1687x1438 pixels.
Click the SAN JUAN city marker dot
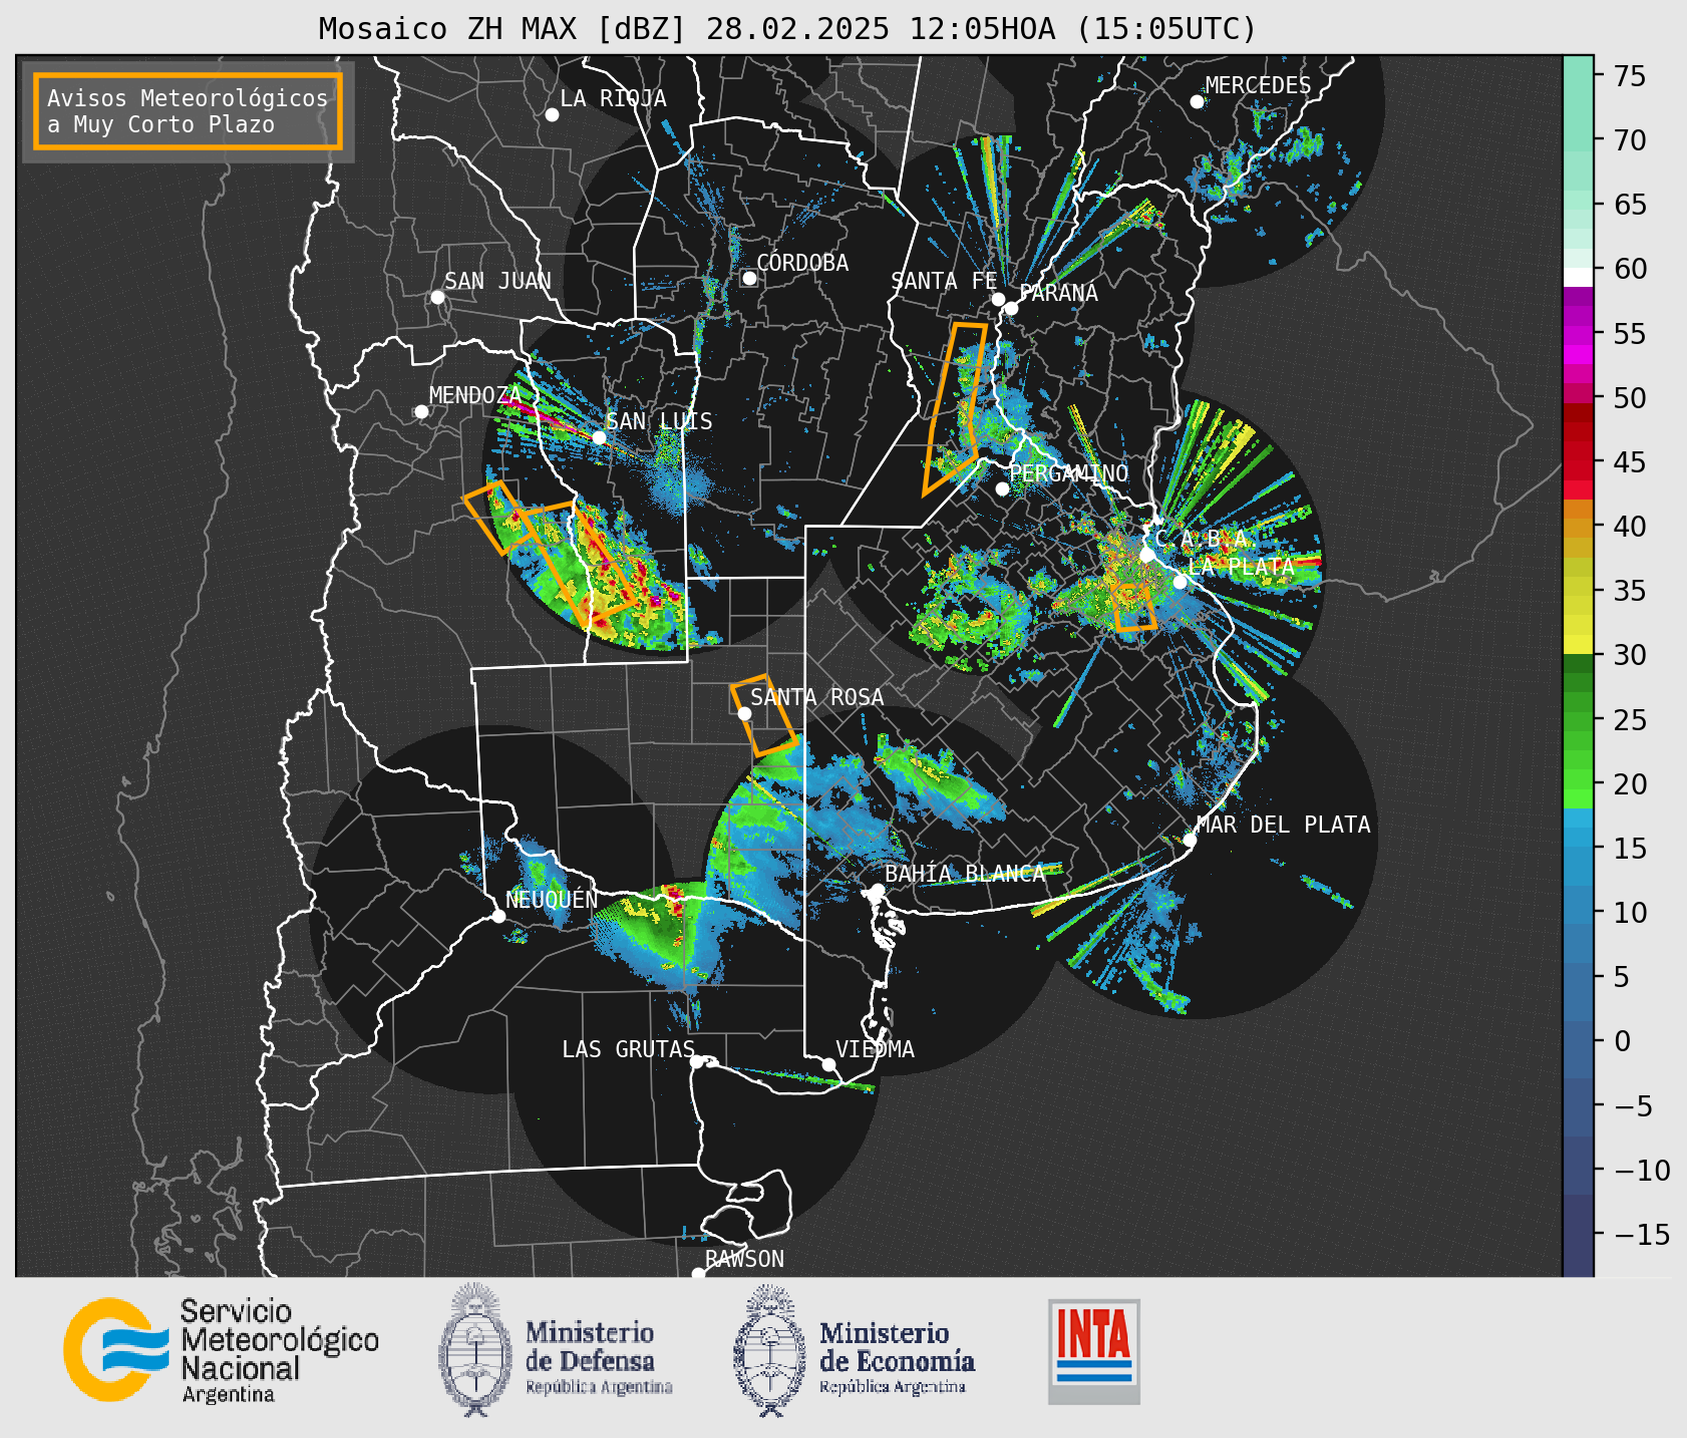(x=437, y=297)
